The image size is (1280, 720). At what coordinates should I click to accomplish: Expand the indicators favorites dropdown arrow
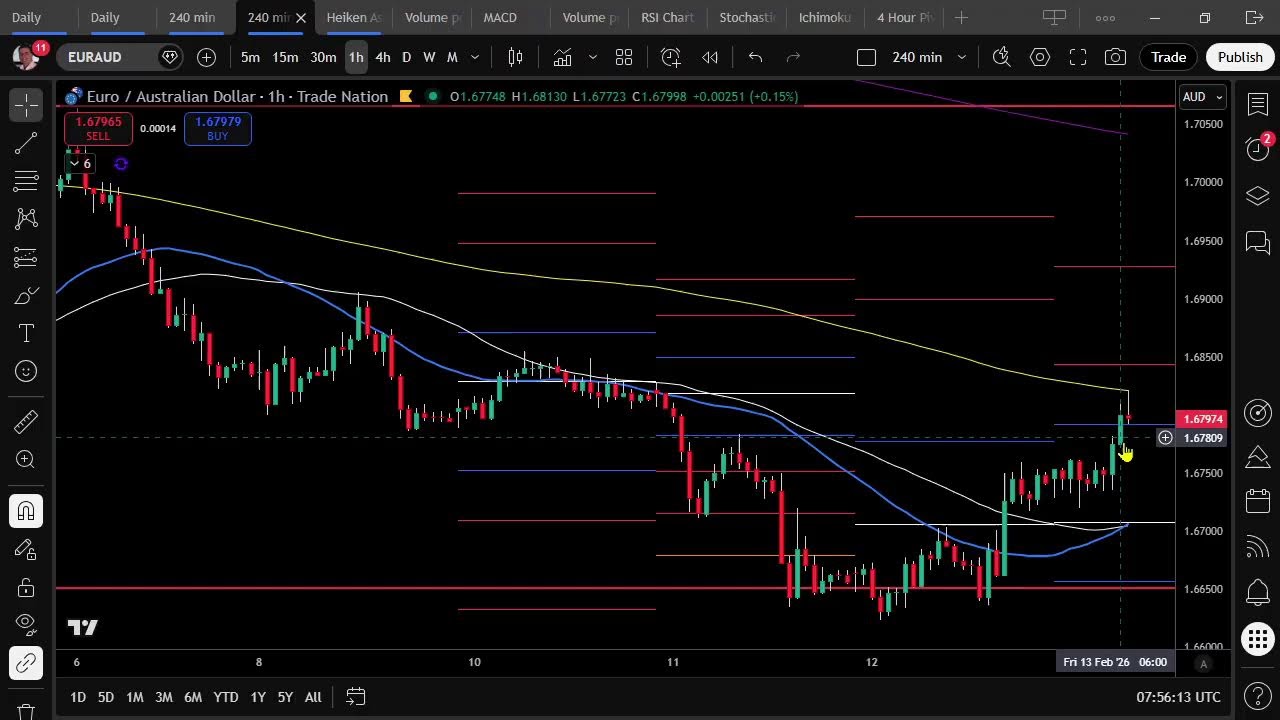coord(592,57)
